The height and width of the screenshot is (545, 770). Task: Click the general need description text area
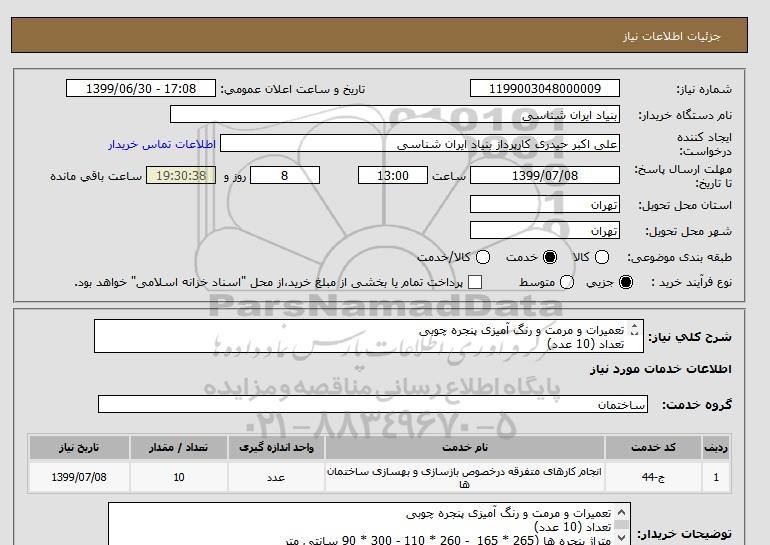tap(369, 336)
